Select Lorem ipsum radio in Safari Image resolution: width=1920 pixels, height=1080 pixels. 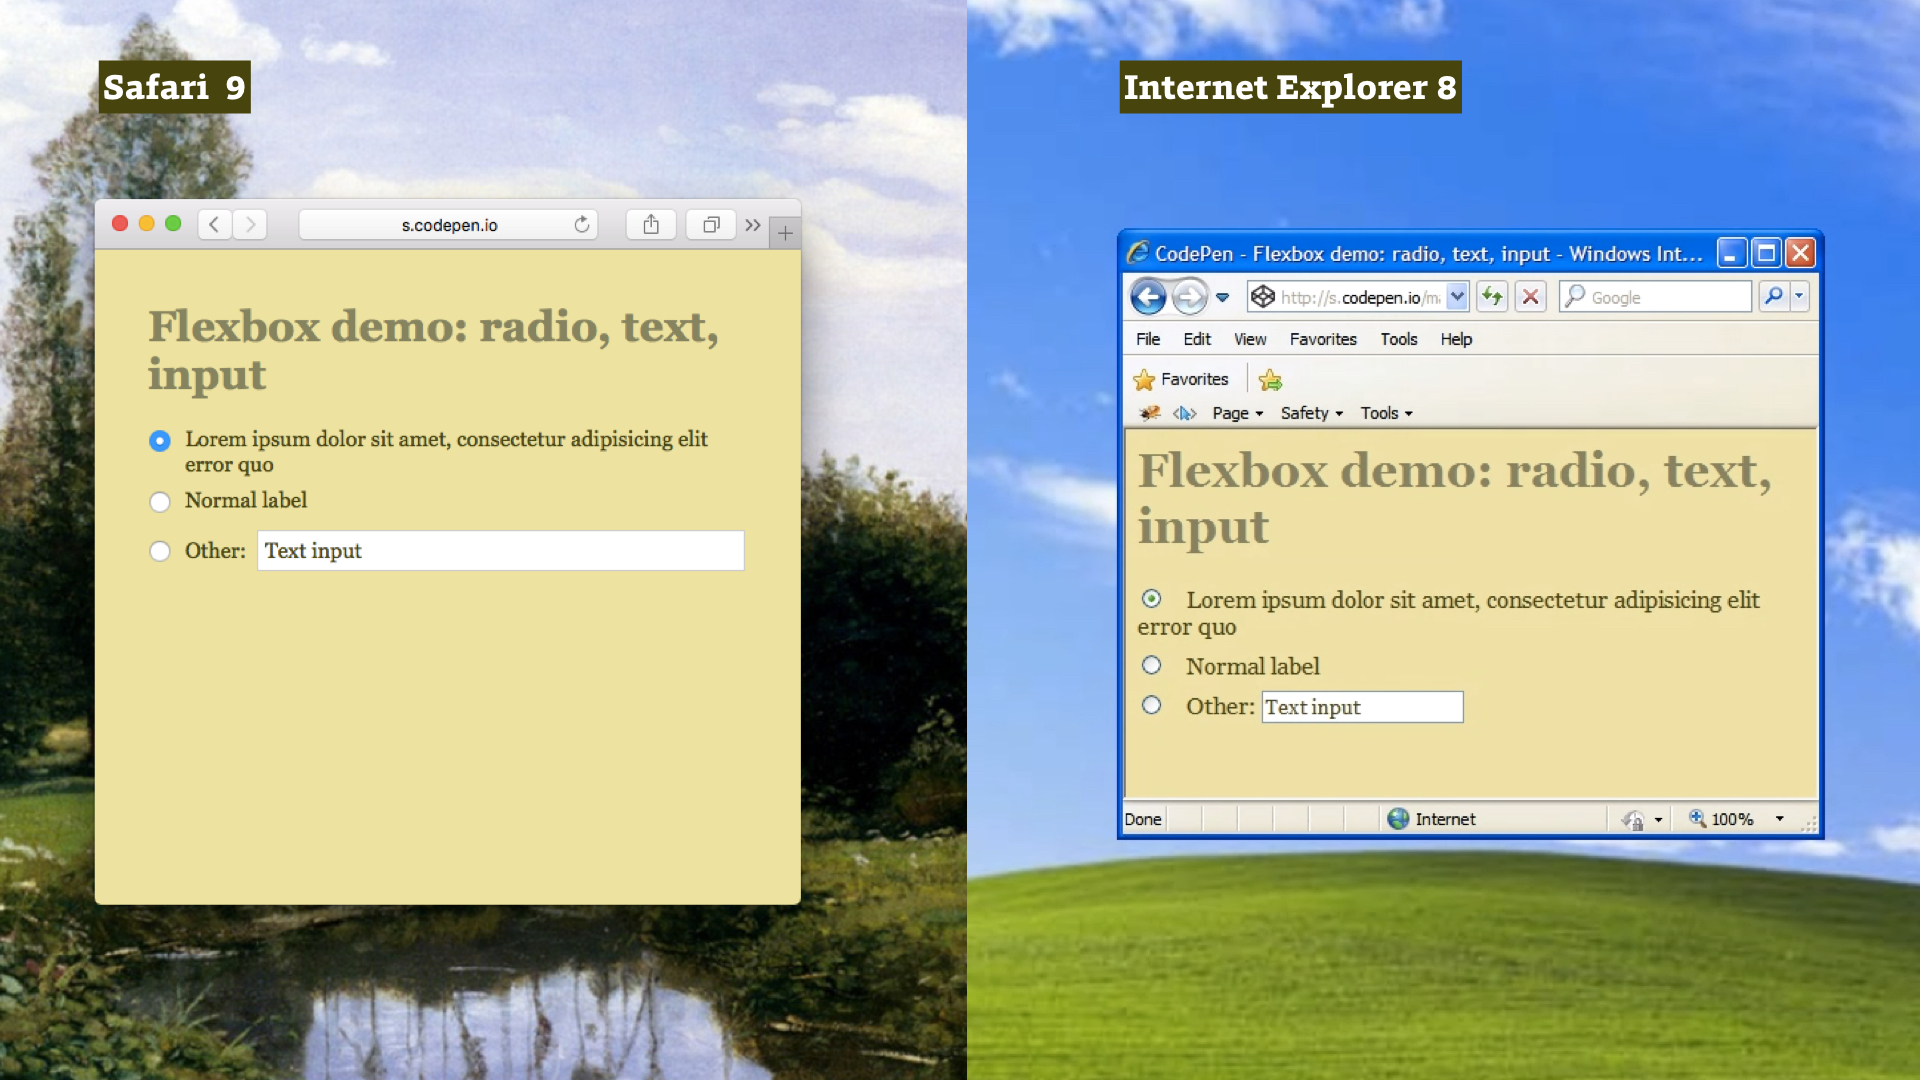point(160,440)
